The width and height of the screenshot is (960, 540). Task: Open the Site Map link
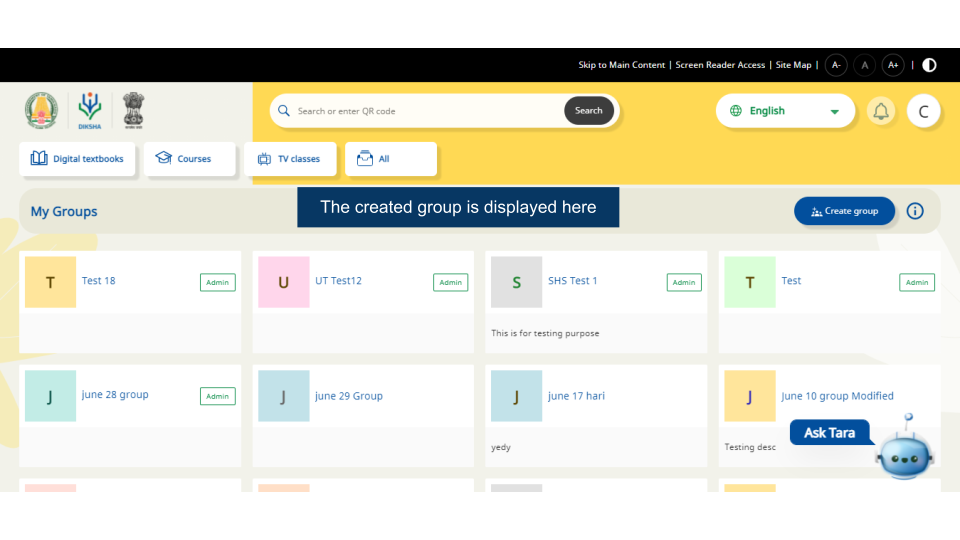[793, 65]
